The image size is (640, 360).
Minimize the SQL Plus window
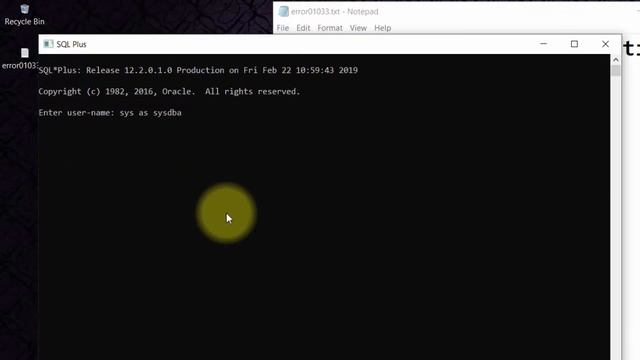coord(543,44)
